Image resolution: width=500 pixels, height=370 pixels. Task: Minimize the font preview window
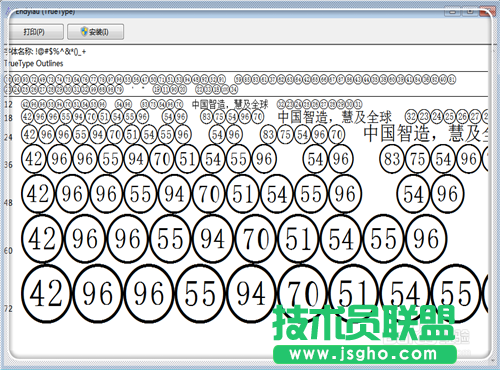[453, 11]
